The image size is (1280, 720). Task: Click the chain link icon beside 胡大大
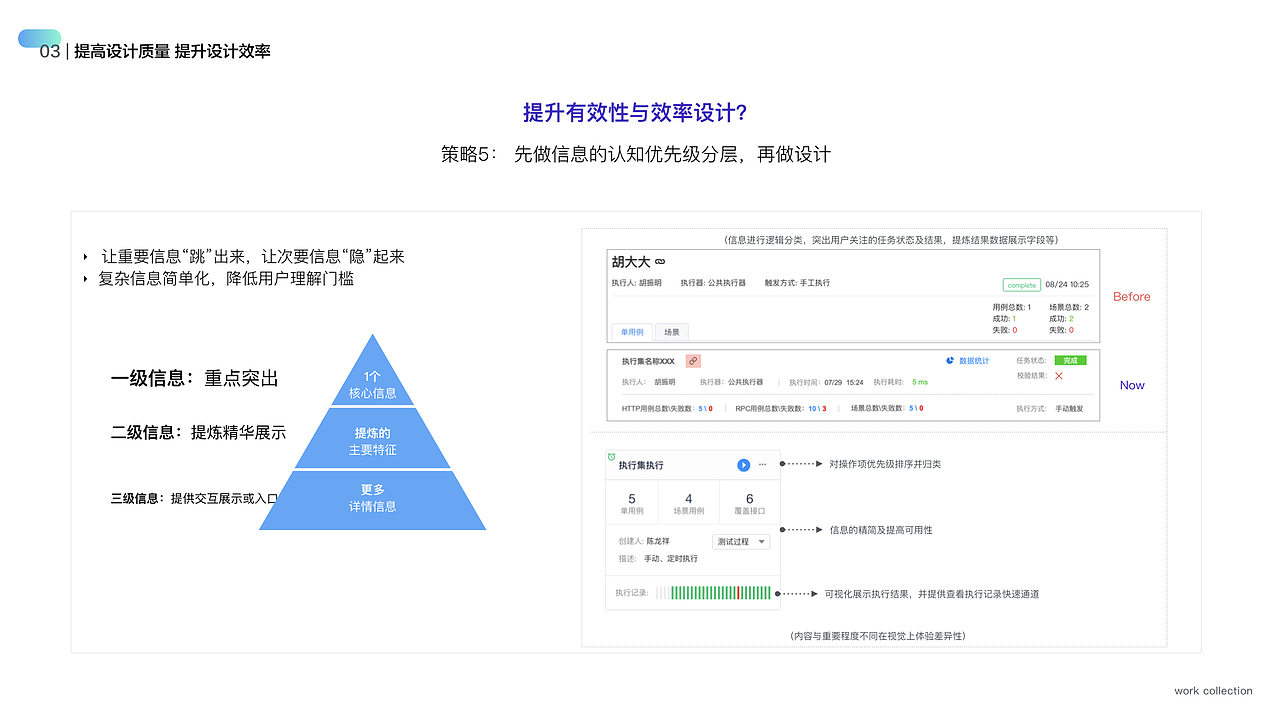click(660, 262)
